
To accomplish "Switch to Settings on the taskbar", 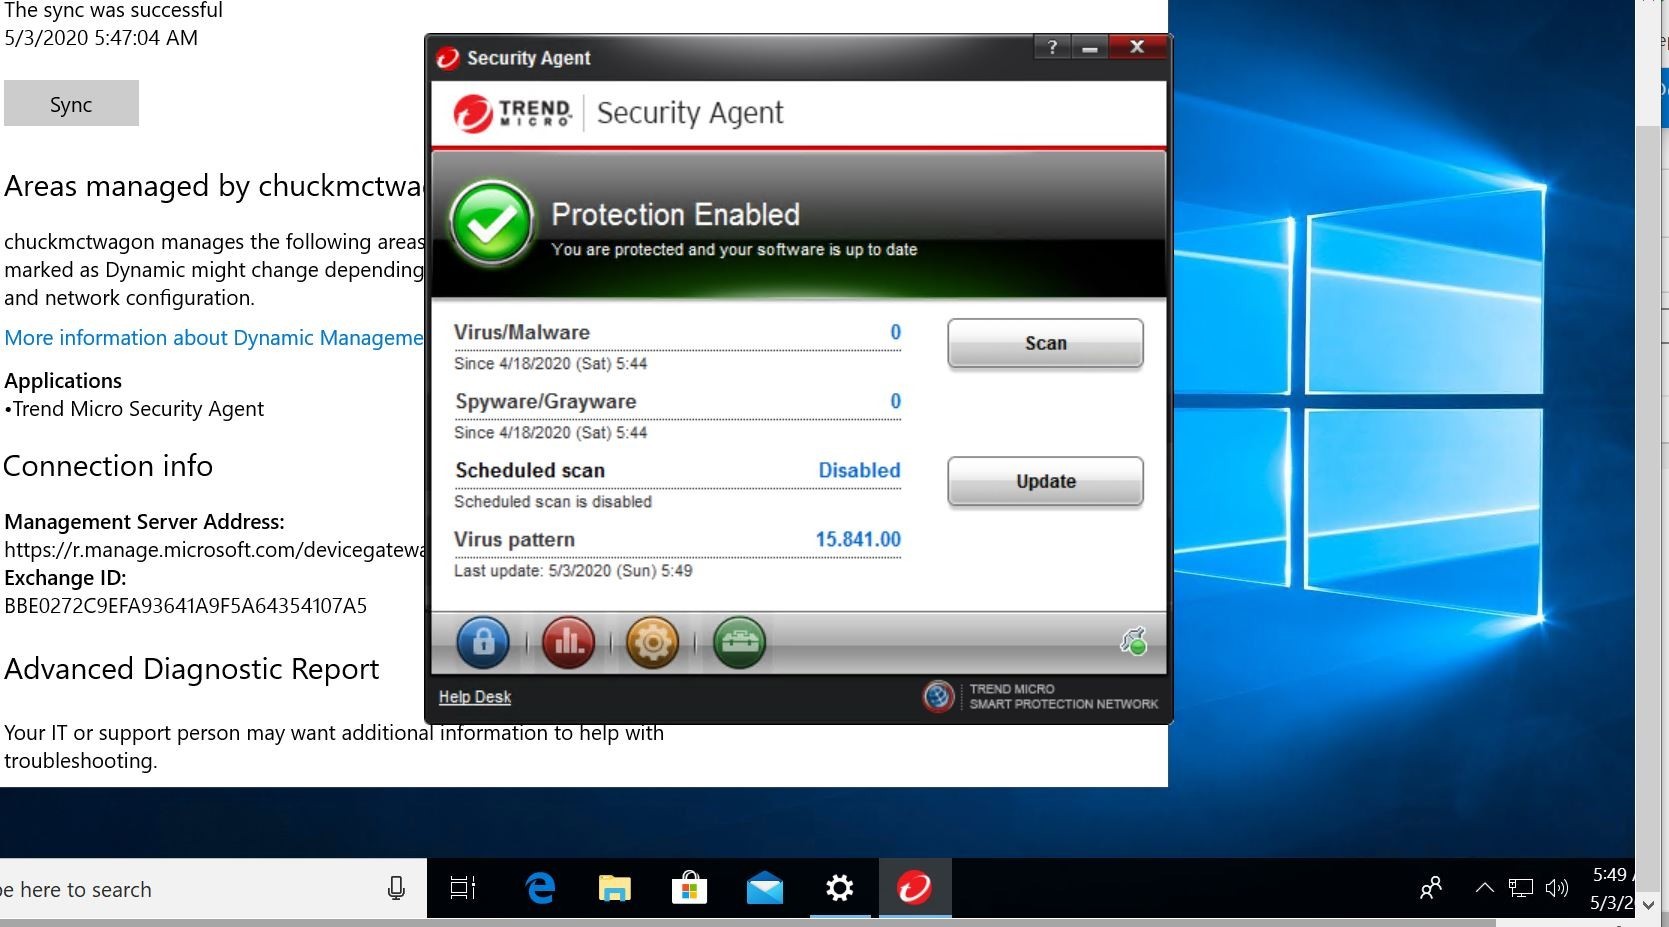I will coord(840,888).
